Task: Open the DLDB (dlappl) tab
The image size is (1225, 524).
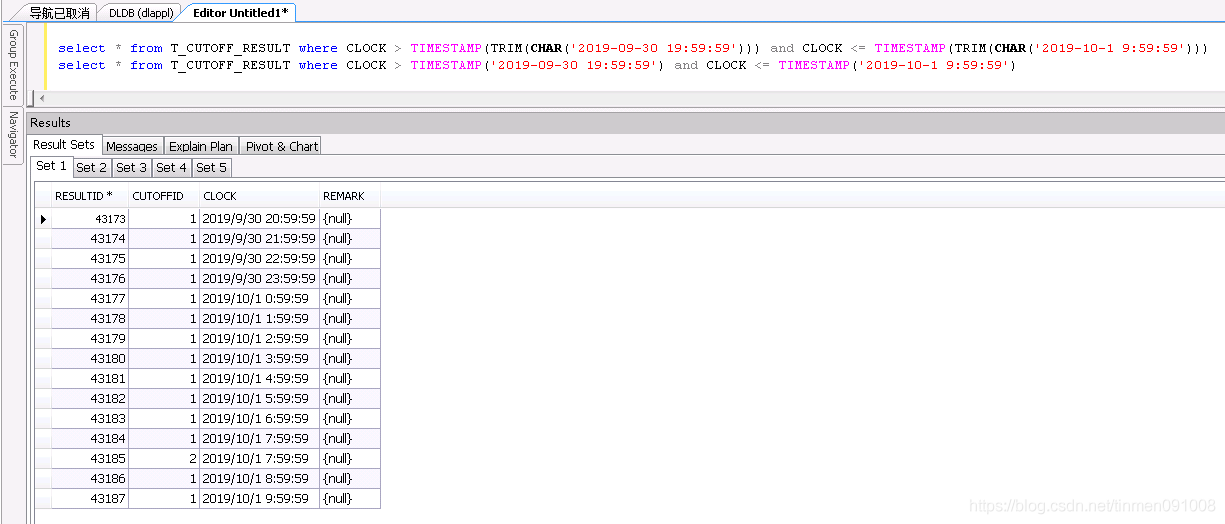Action: (140, 13)
